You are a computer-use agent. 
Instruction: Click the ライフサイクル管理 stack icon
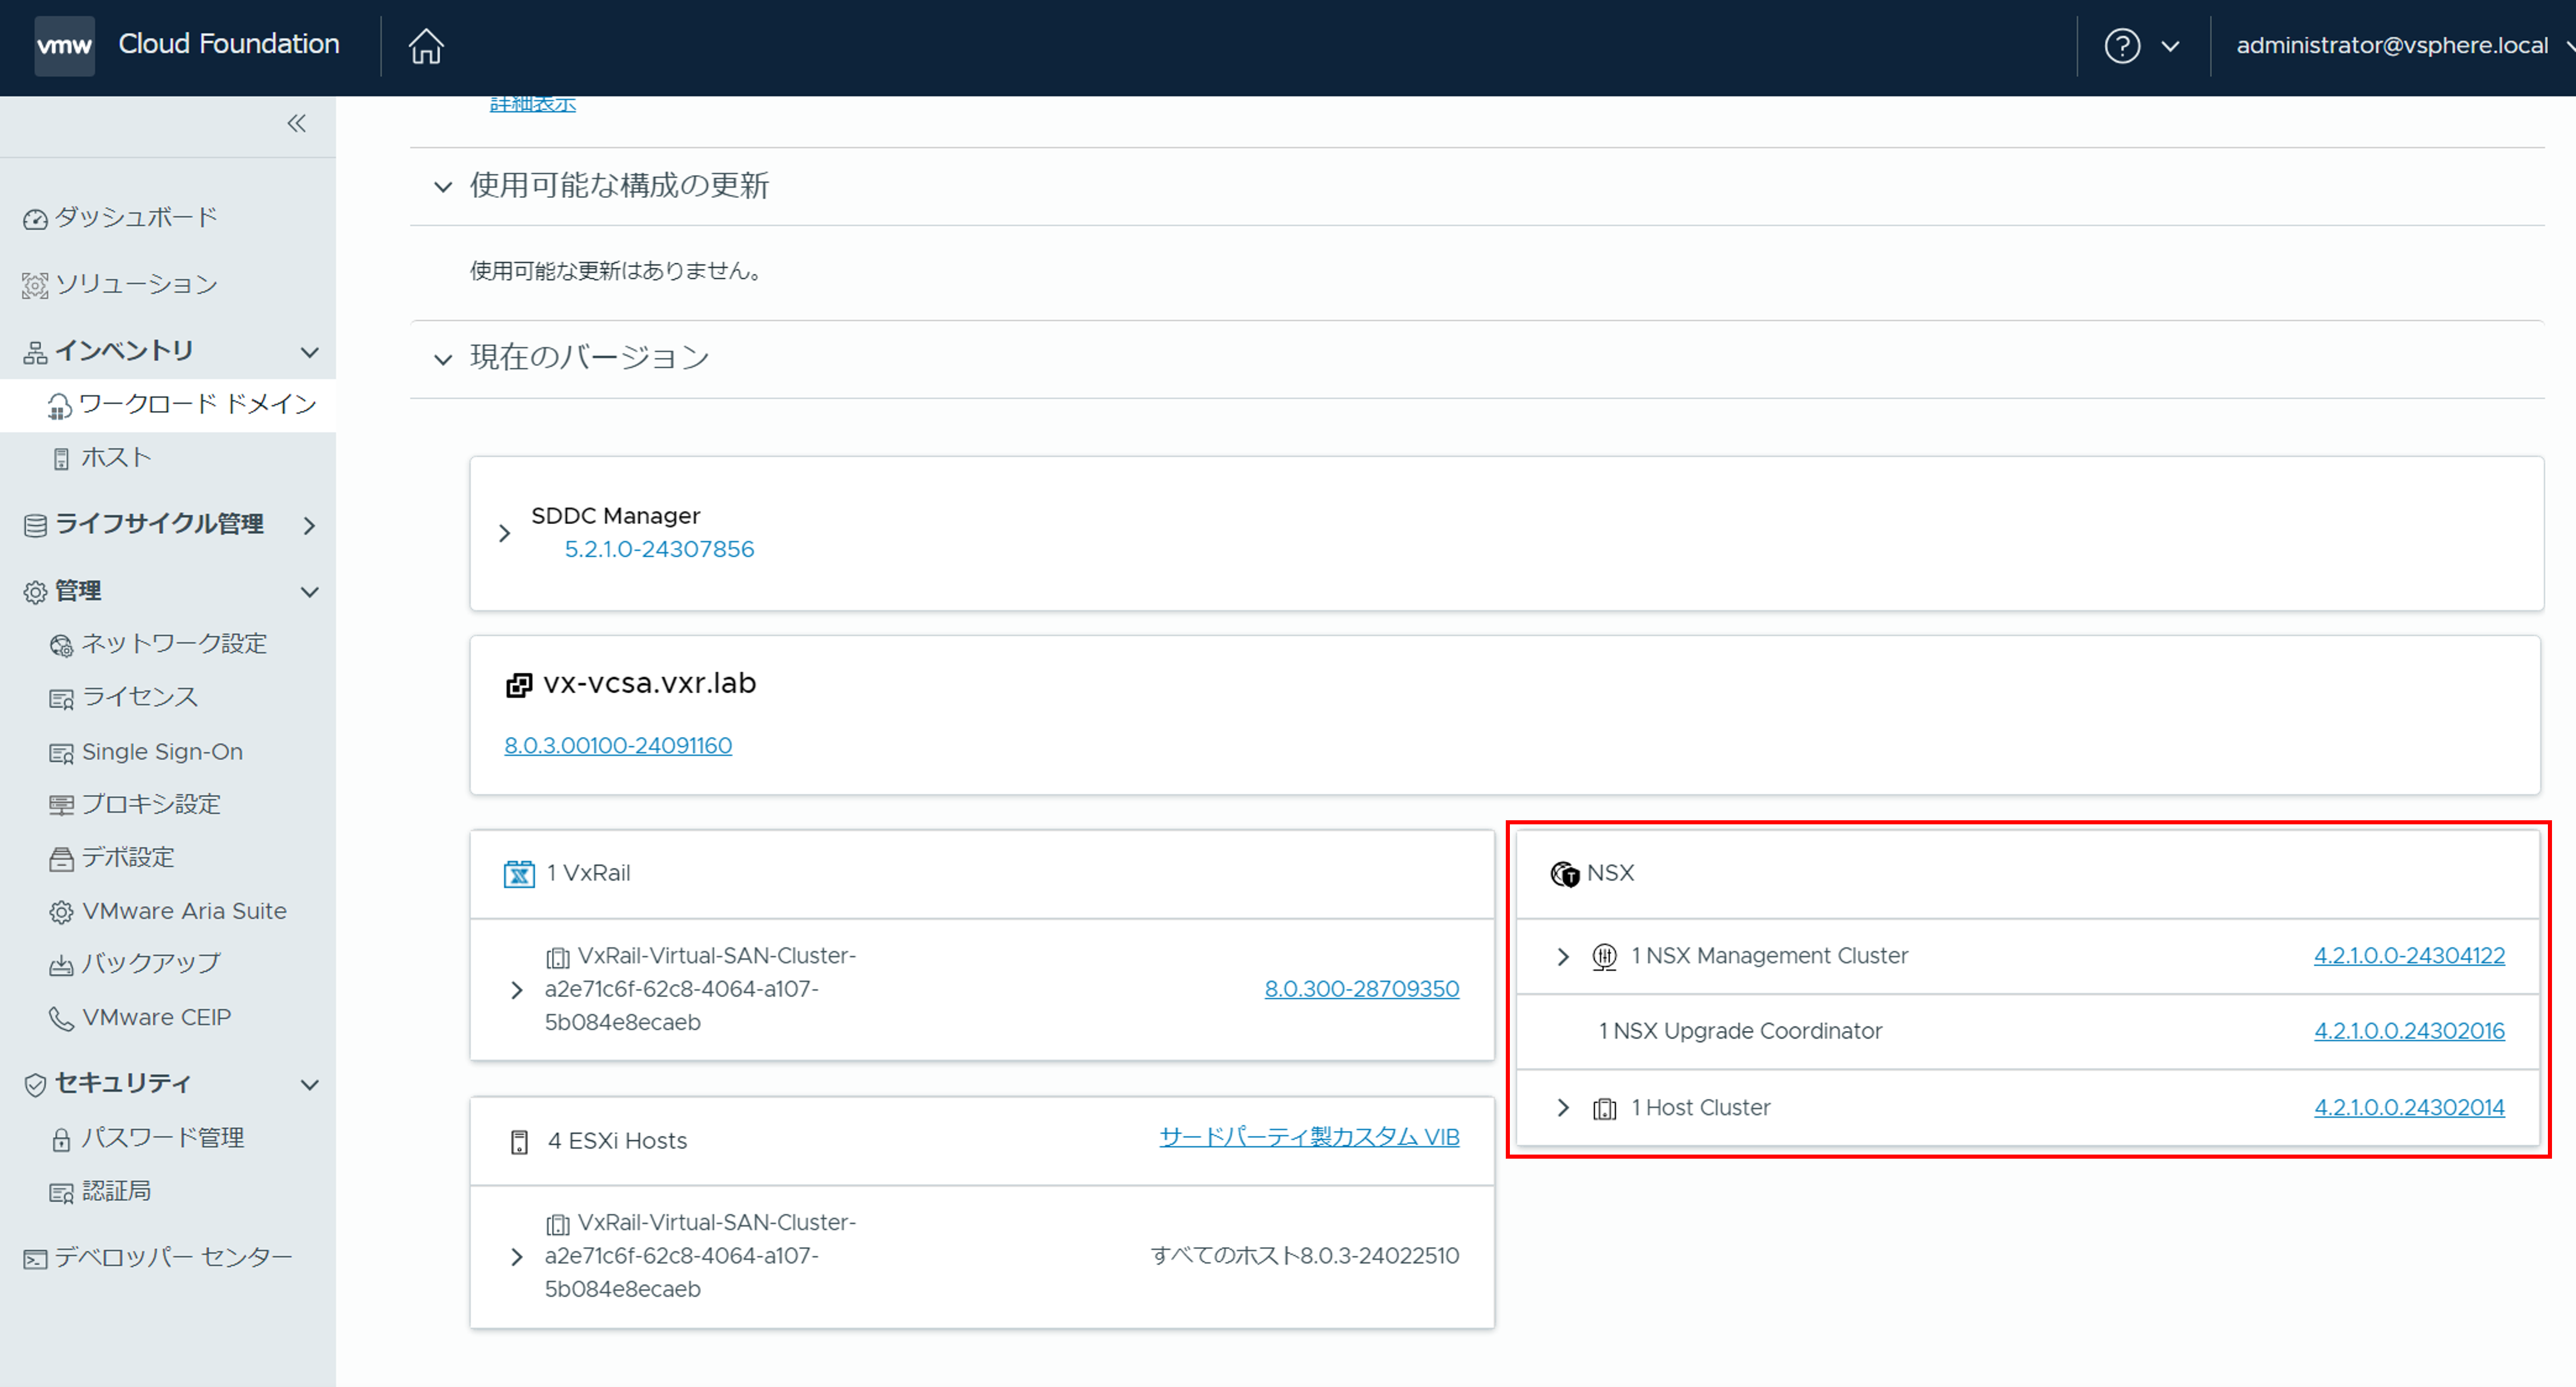point(35,525)
